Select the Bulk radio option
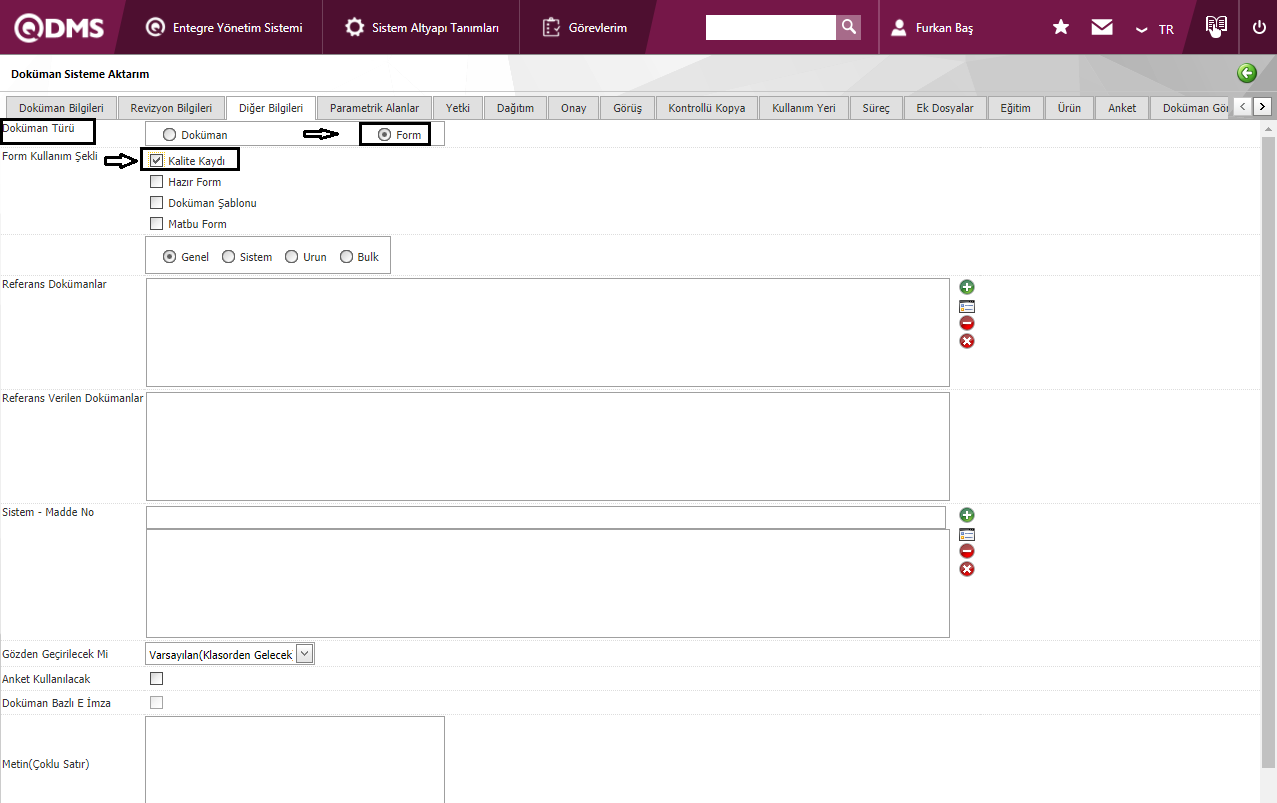Screen dimensions: 1277x803 pos(346,256)
